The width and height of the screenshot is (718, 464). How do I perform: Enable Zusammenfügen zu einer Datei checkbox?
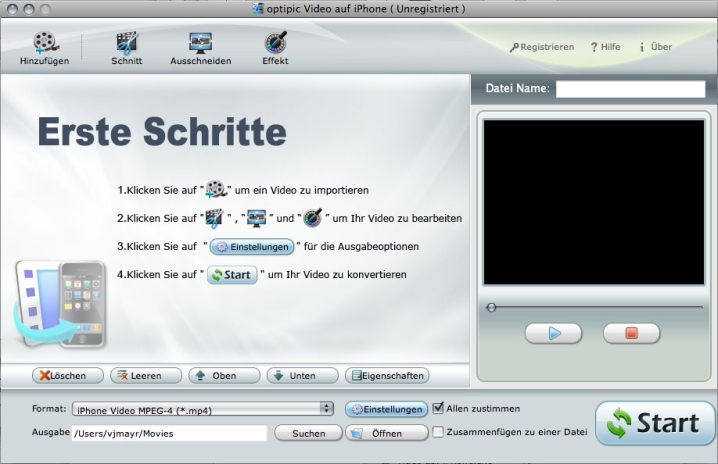438,432
